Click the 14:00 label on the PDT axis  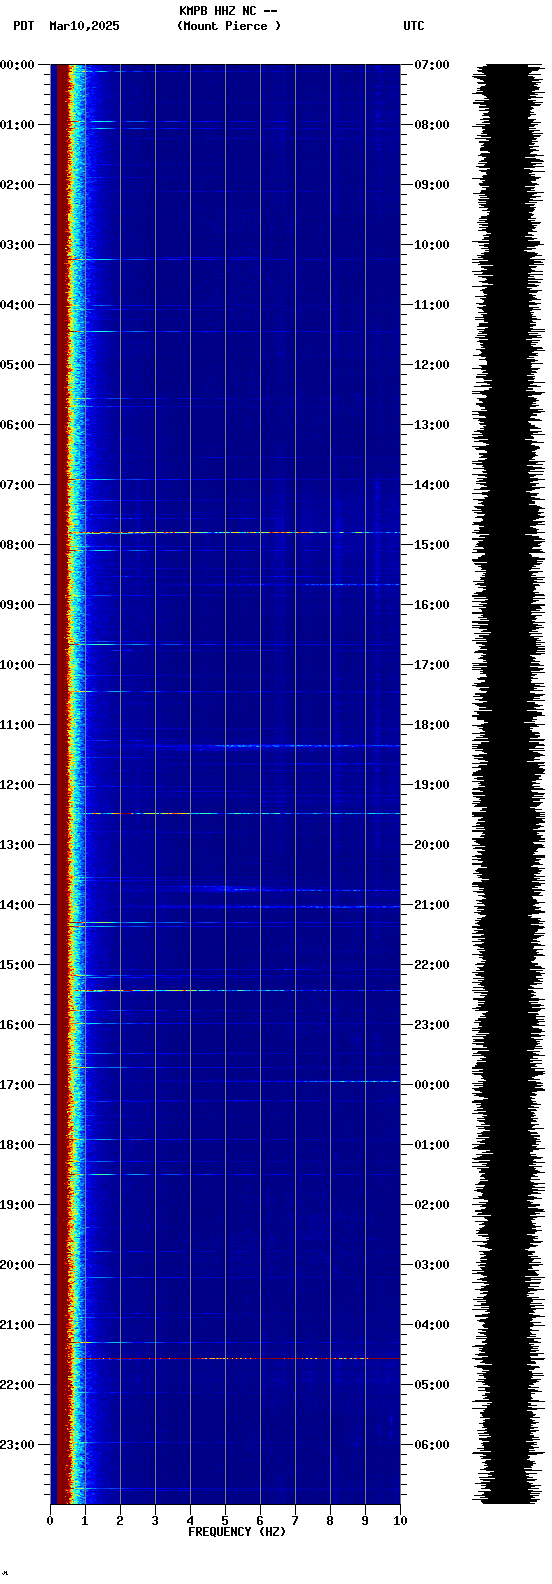coord(17,905)
